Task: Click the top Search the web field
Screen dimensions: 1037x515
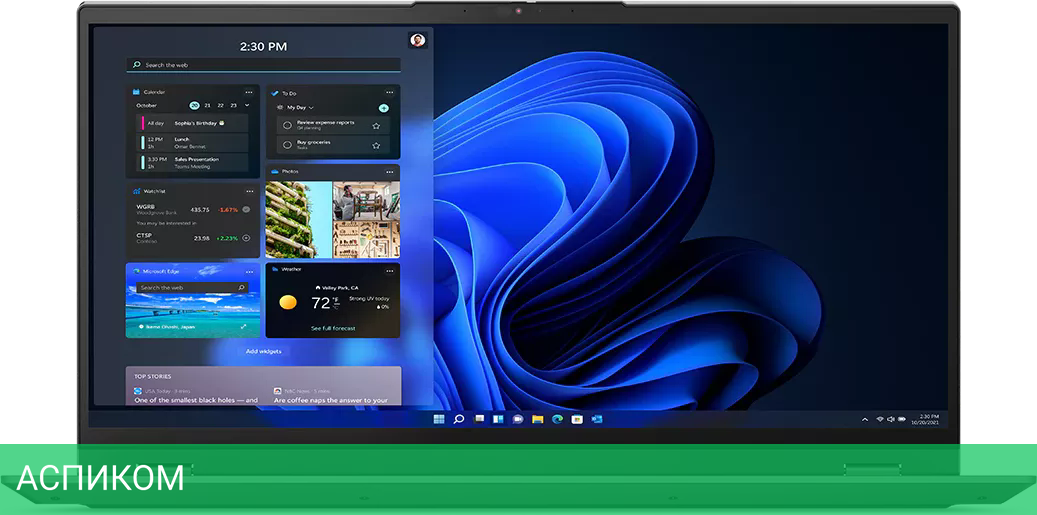Action: [x=264, y=65]
